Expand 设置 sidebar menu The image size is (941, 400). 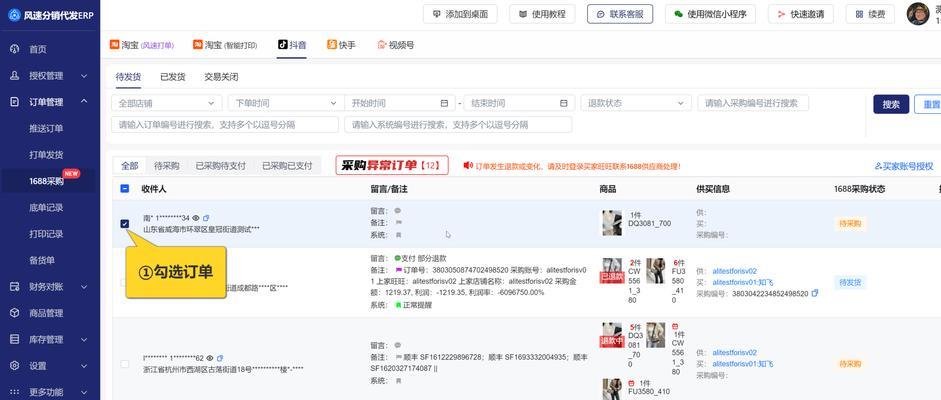84,365
